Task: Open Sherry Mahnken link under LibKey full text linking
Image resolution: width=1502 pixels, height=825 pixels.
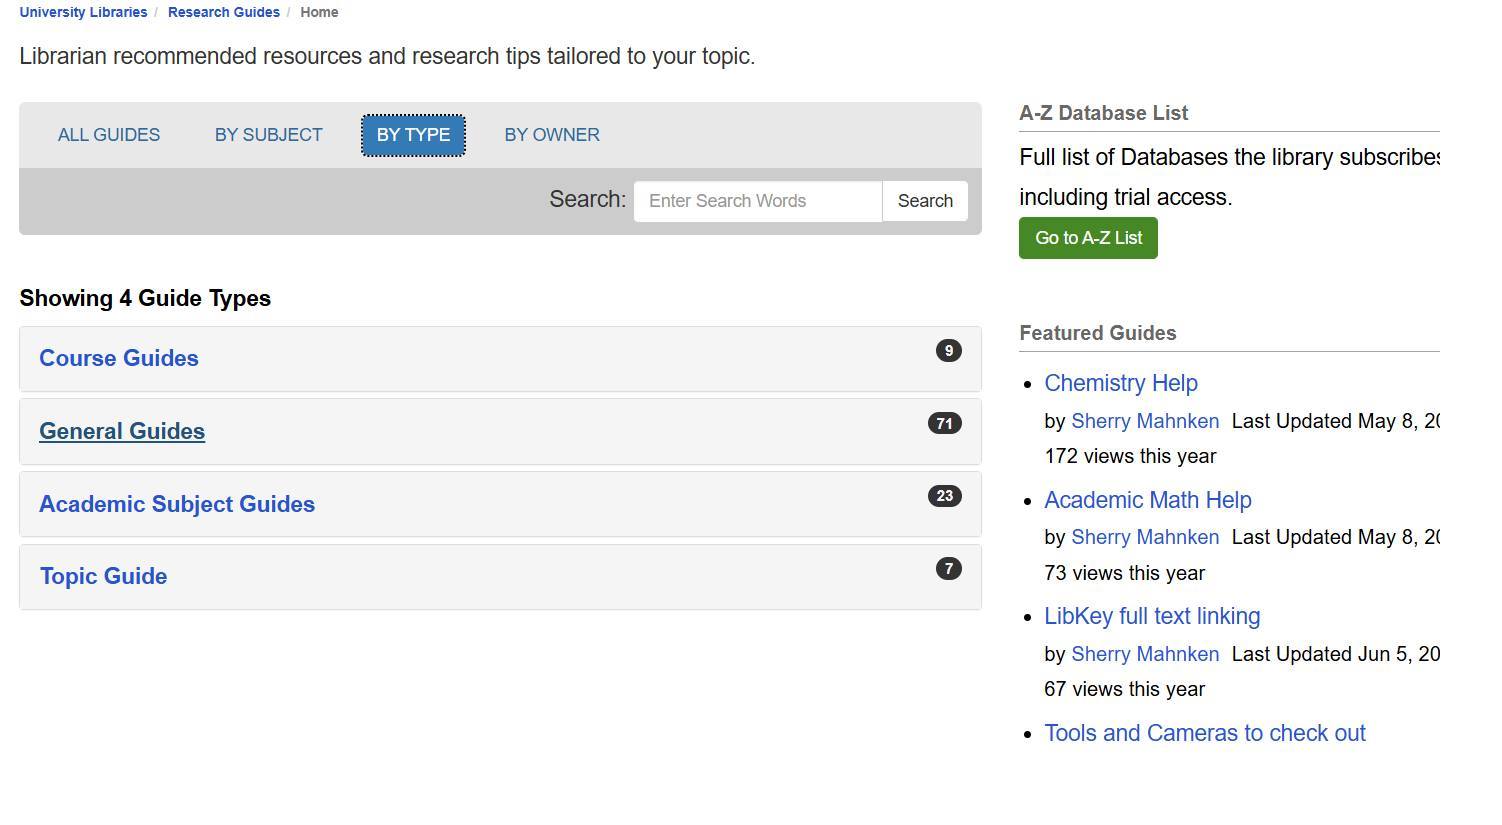Action: tap(1145, 654)
